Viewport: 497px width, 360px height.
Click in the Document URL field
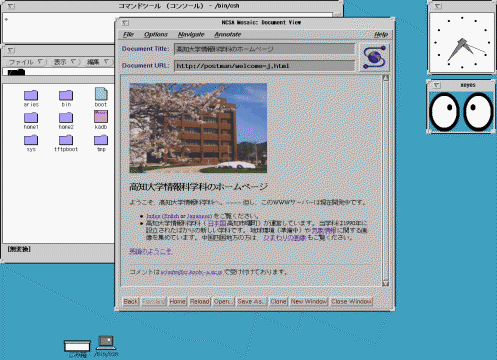[x=264, y=66]
